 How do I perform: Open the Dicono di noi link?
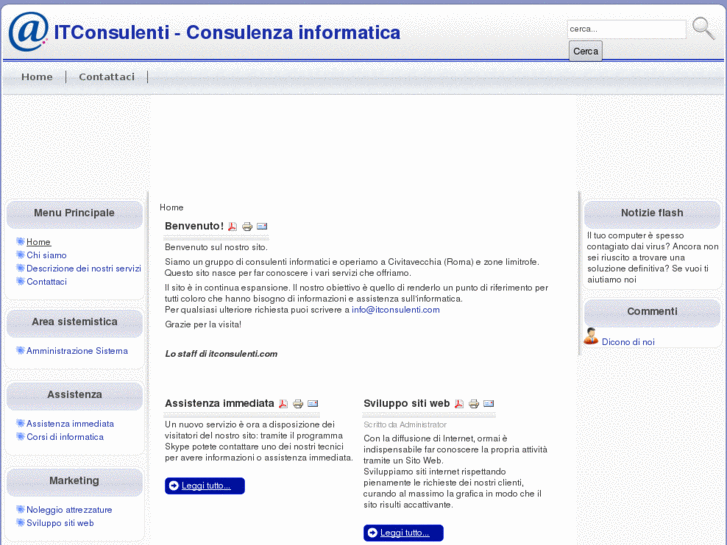coord(628,342)
